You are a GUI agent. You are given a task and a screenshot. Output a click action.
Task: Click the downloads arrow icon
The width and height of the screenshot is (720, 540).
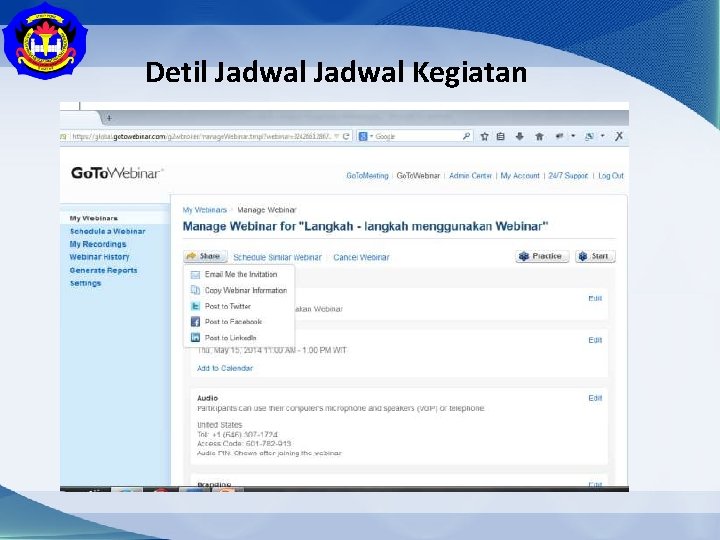519,136
